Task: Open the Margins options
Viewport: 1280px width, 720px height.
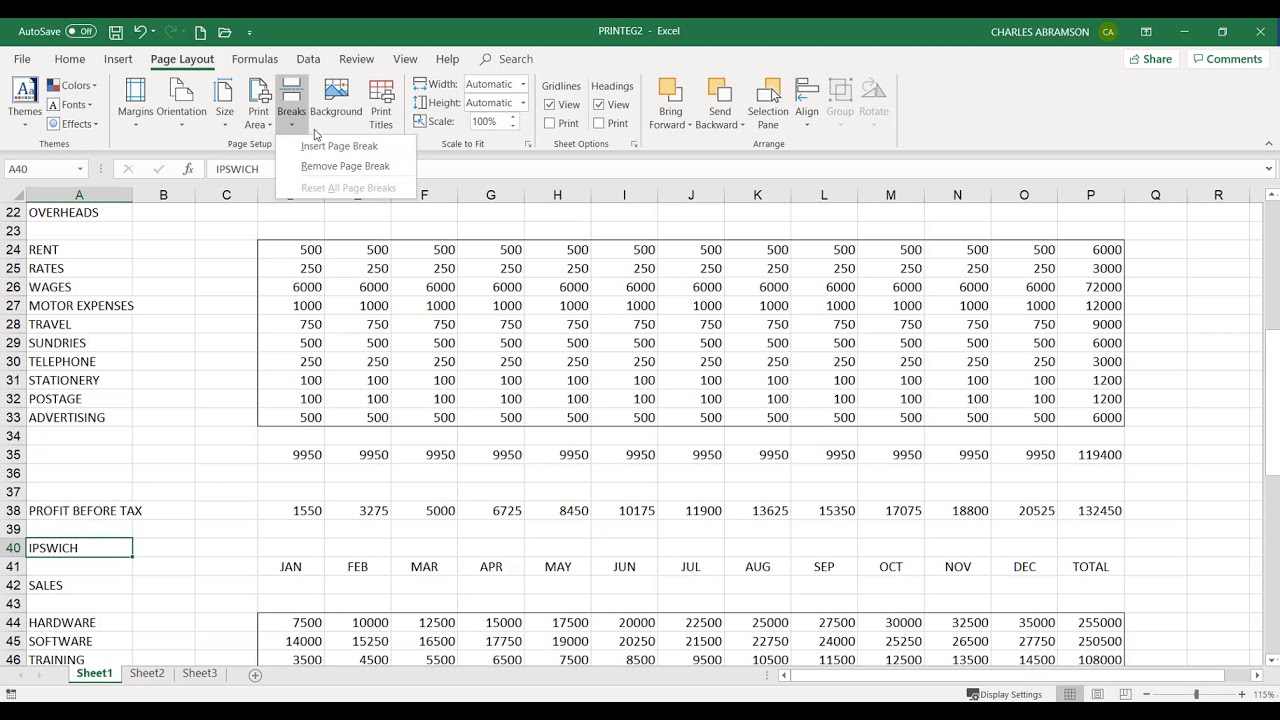Action: pyautogui.click(x=135, y=103)
